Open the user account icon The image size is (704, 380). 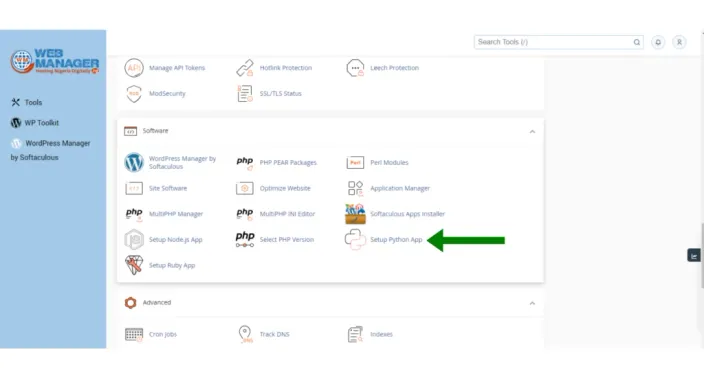click(679, 42)
